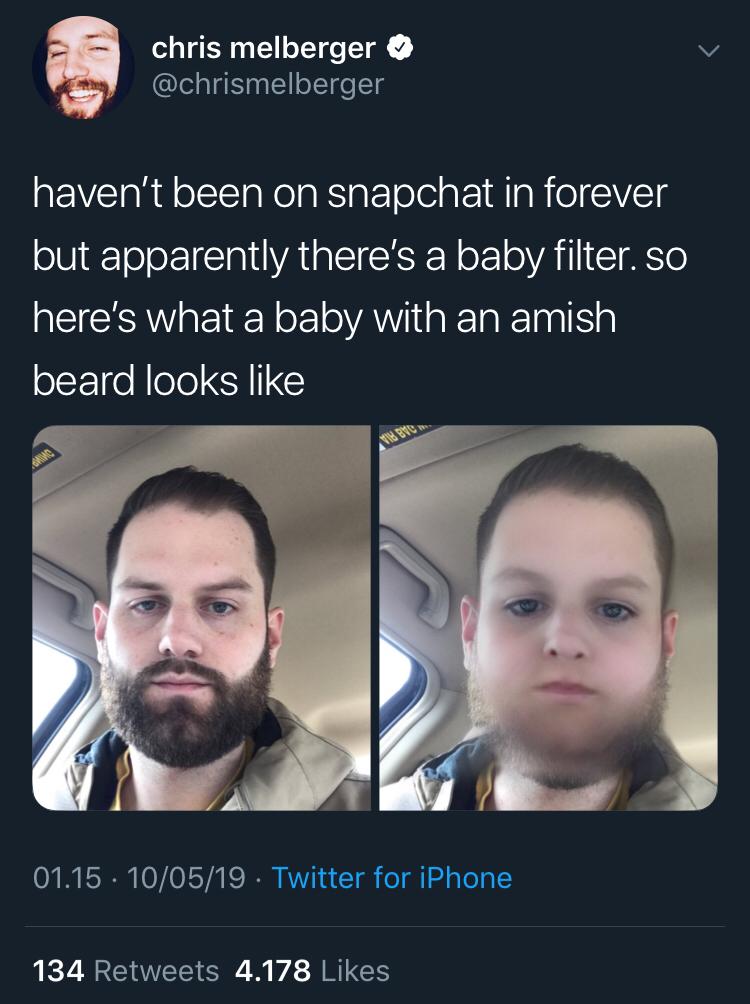Viewport: 750px width, 1004px height.
Task: Click the 10/05/19 date
Action: click(x=186, y=878)
